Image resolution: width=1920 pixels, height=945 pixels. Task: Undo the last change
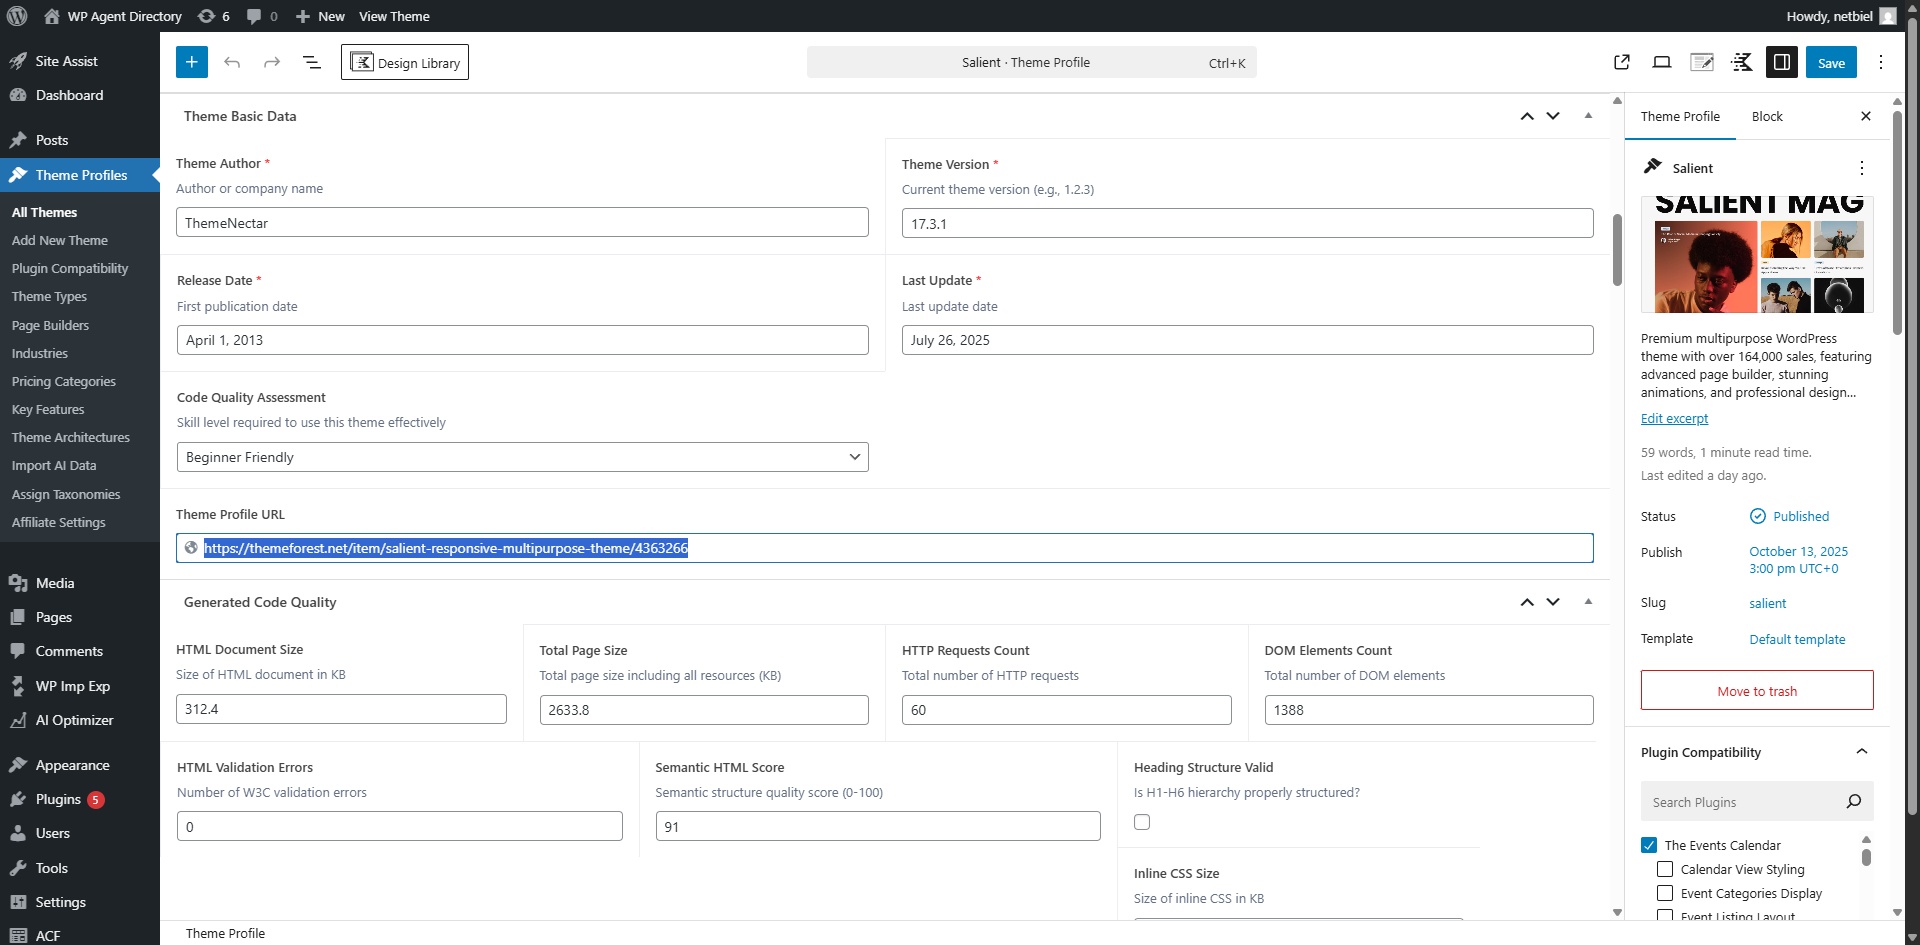[232, 62]
